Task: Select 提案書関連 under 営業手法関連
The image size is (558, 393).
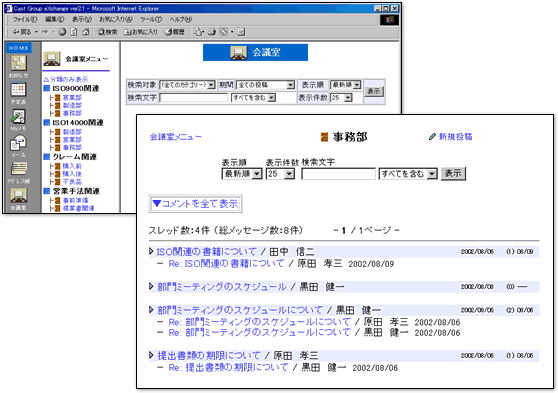Action: (78, 208)
